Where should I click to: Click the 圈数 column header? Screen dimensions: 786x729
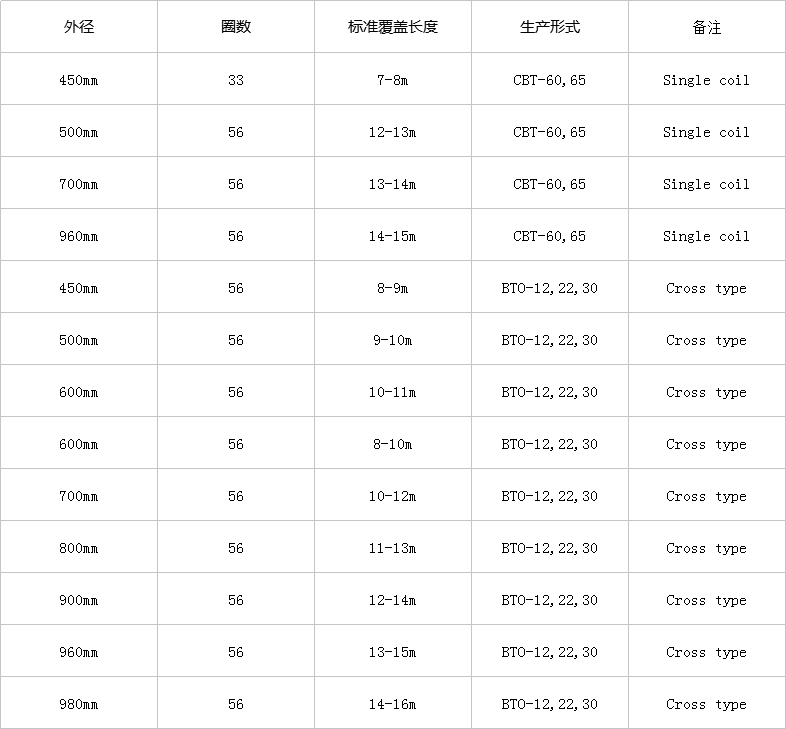click(x=235, y=27)
